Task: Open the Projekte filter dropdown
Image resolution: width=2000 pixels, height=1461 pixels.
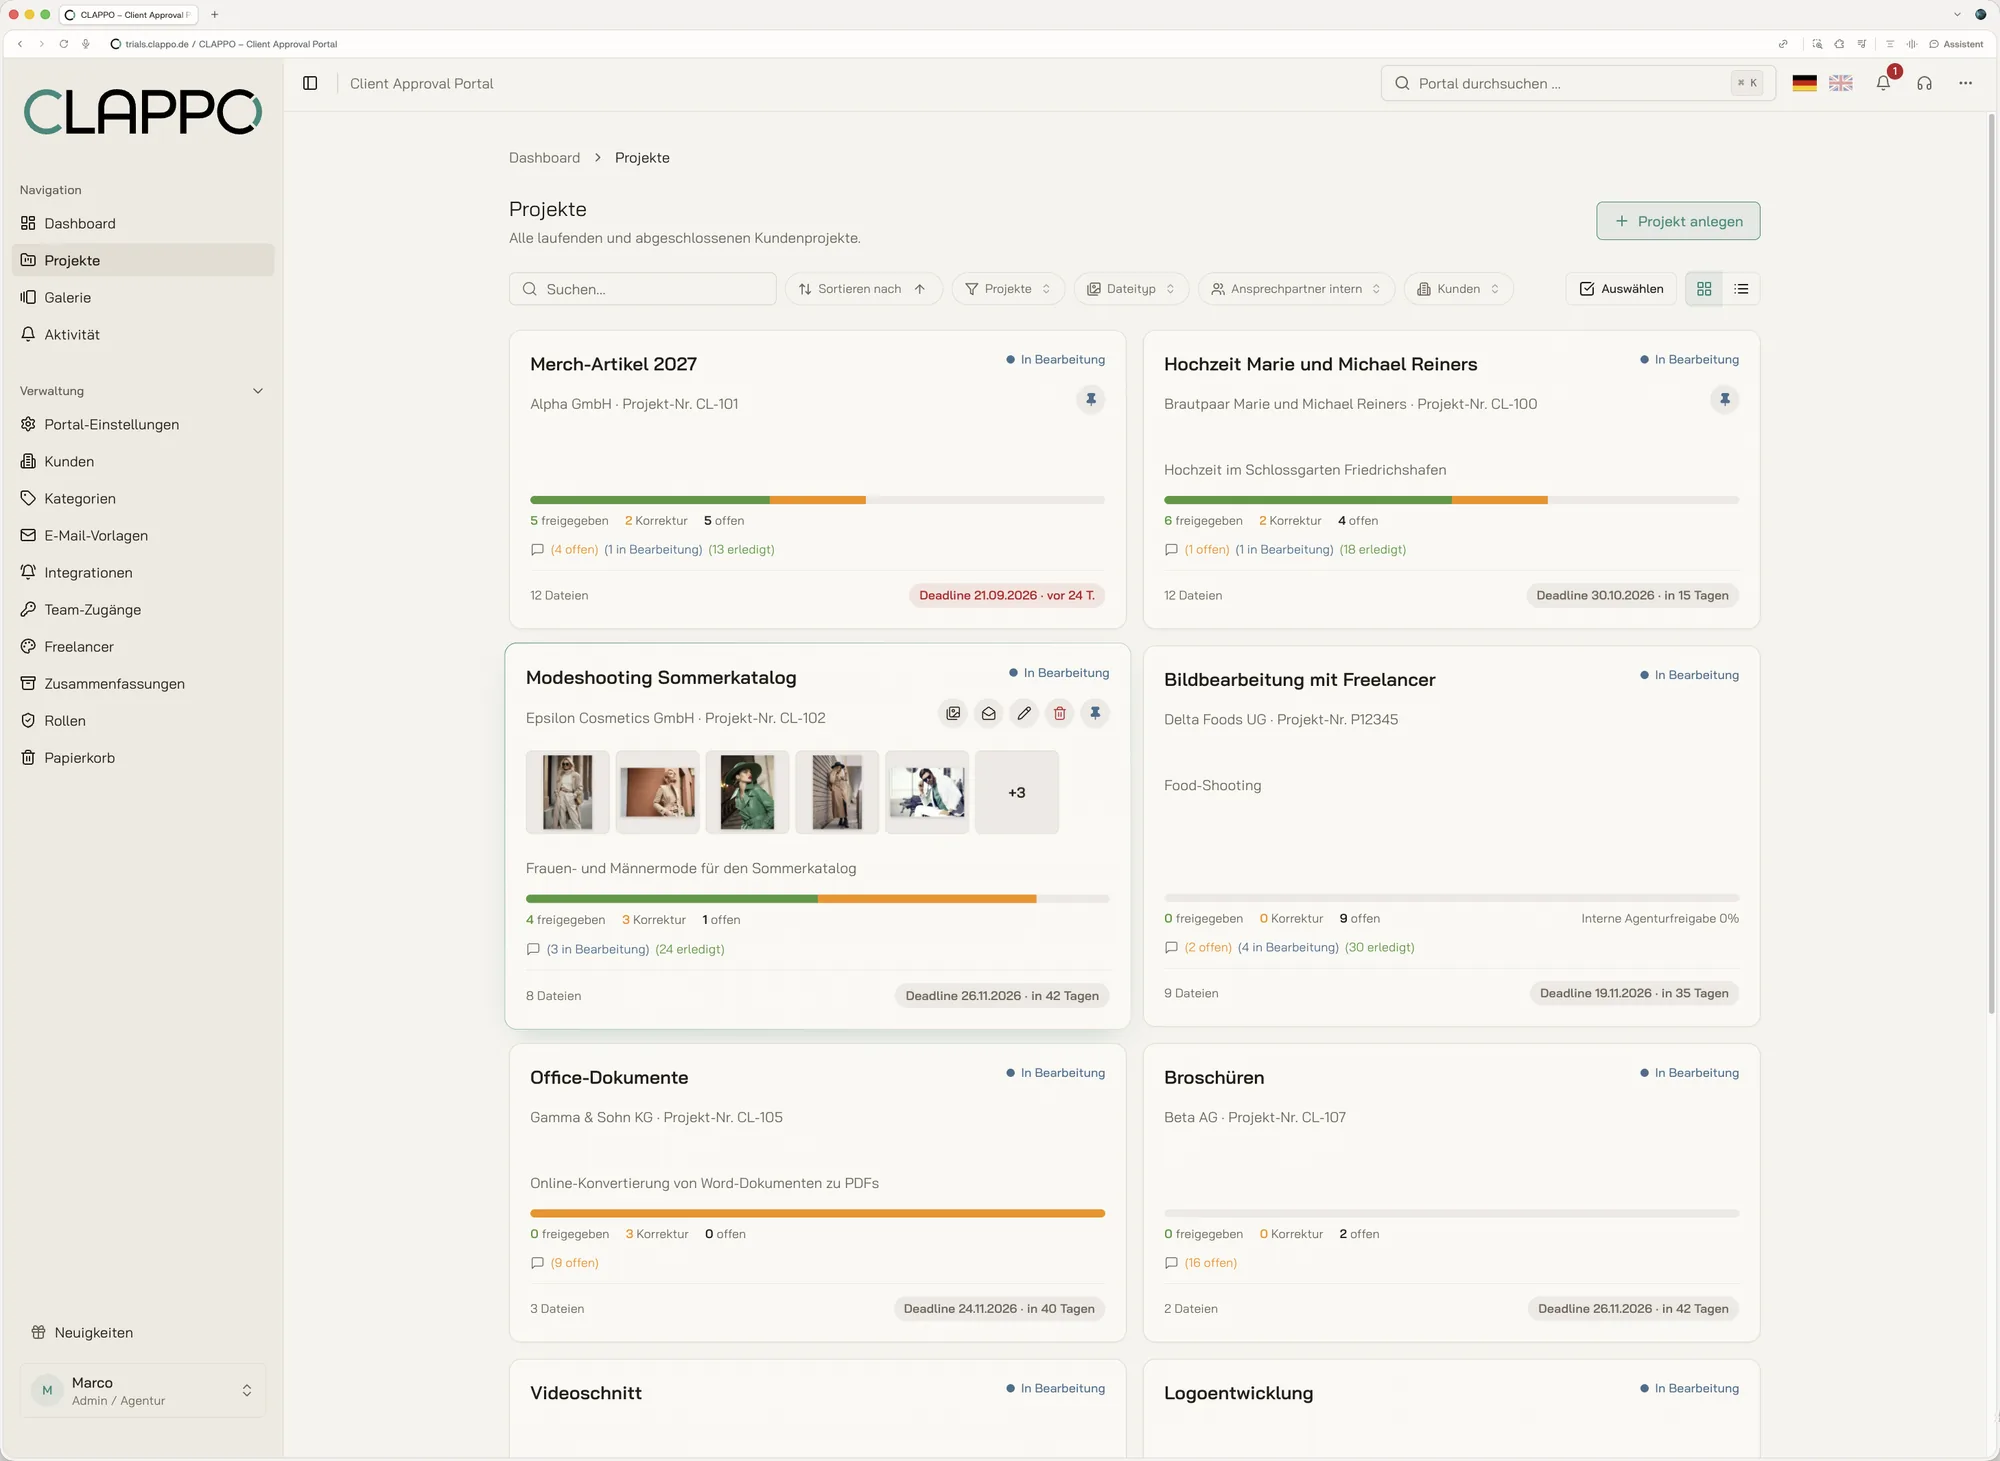Action: tap(1008, 289)
